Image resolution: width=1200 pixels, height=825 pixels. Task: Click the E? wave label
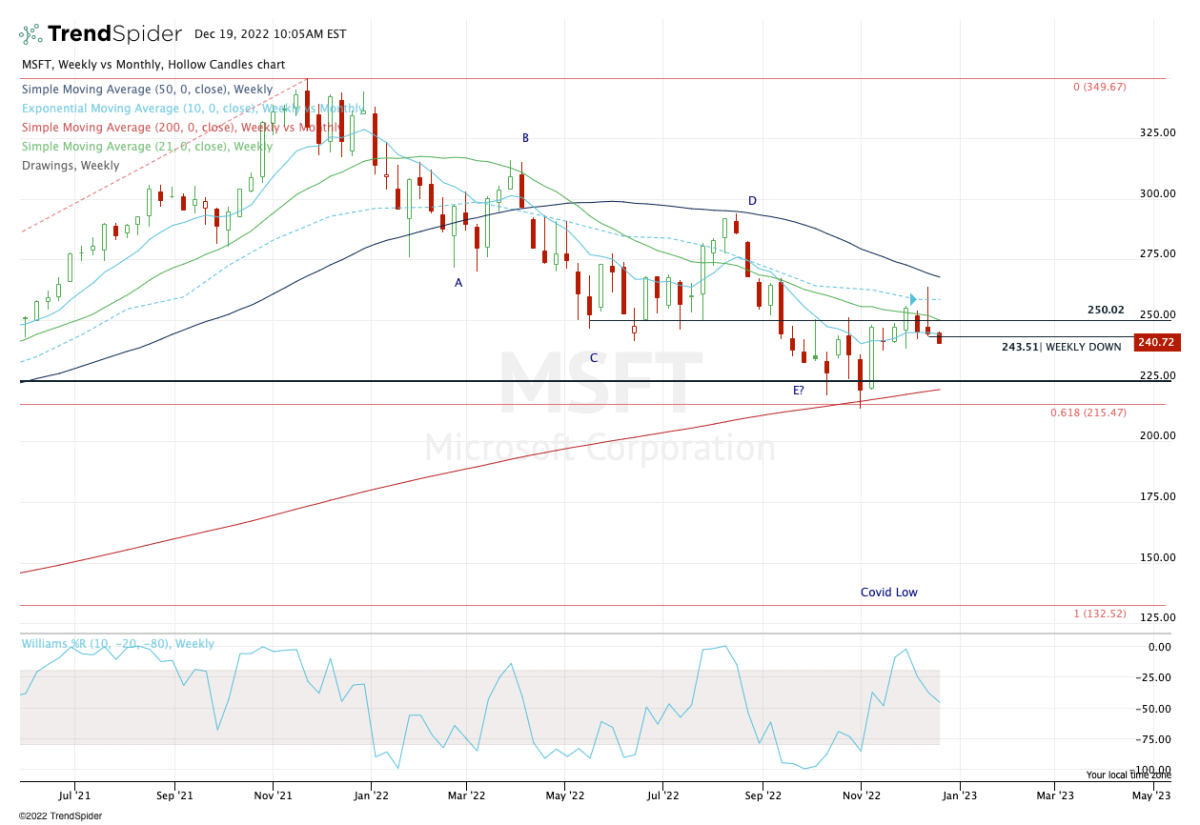[799, 390]
